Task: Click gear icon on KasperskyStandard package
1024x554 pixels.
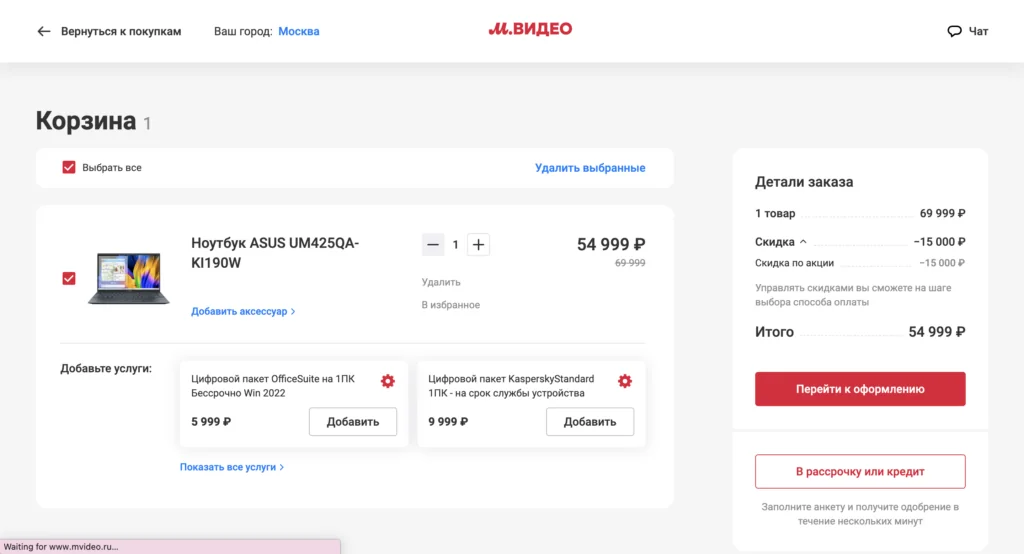Action: click(625, 381)
